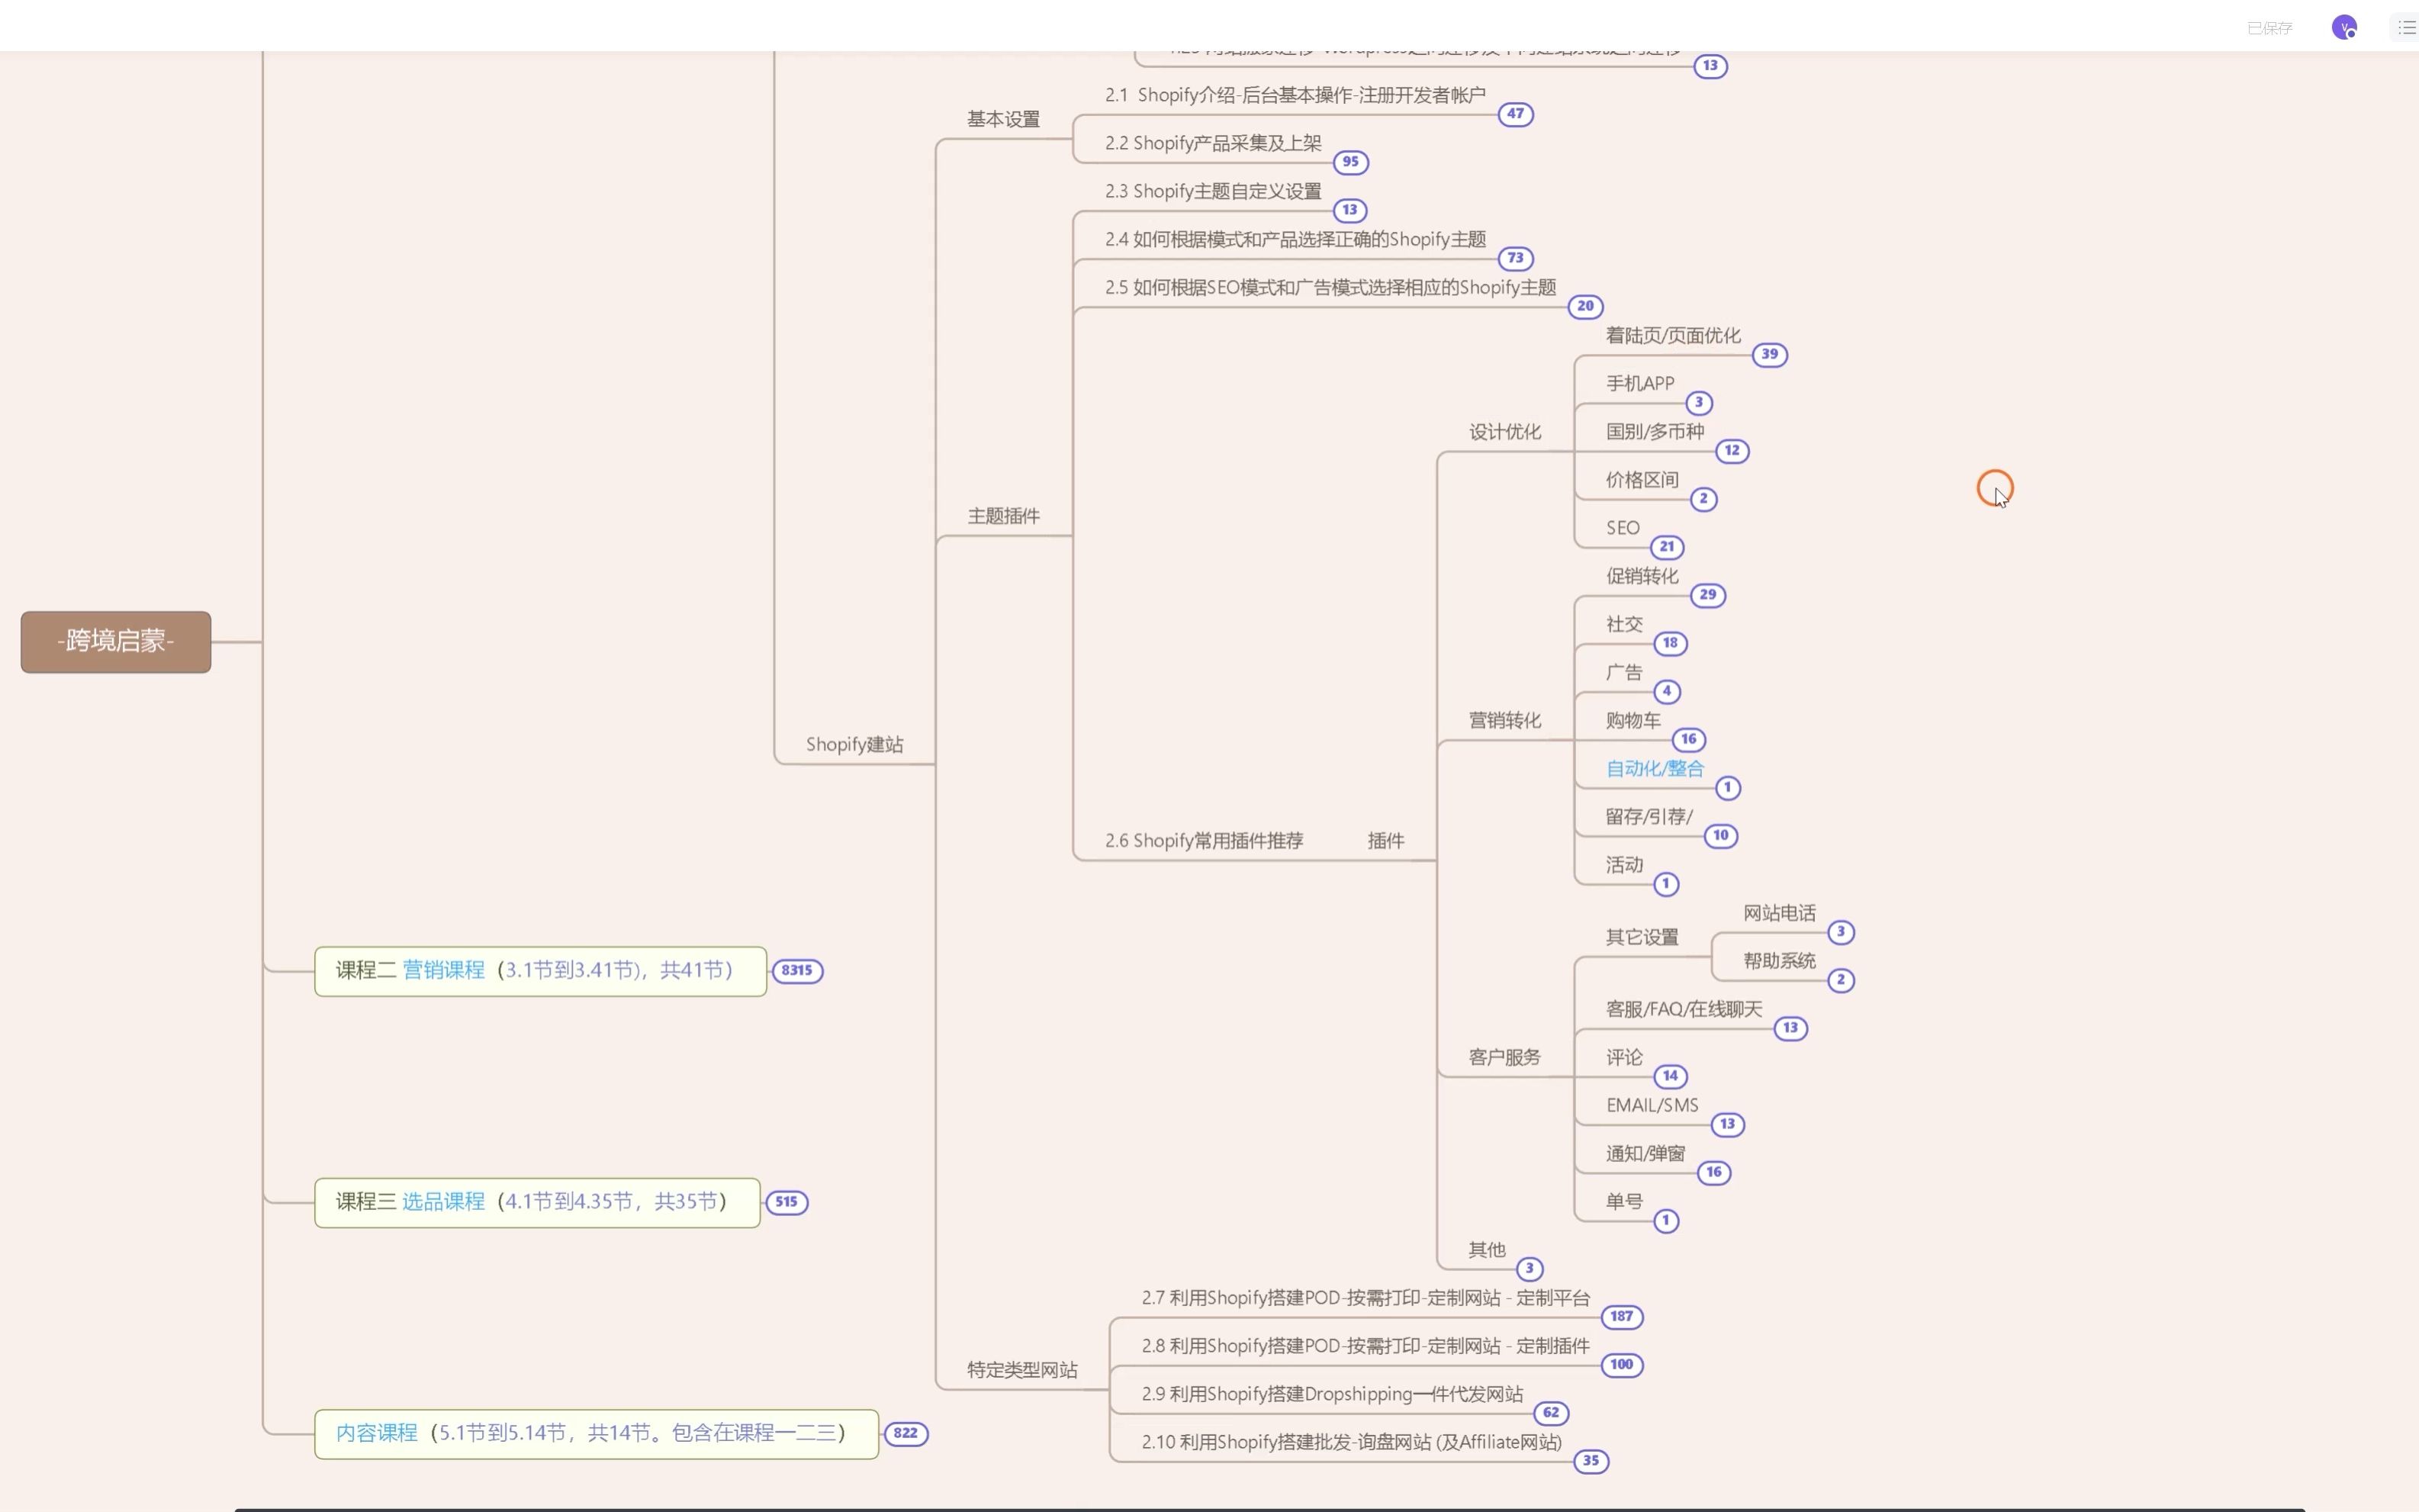Open the user avatar menu
Viewport: 2419px width, 1512px height.
pyautogui.click(x=2343, y=27)
